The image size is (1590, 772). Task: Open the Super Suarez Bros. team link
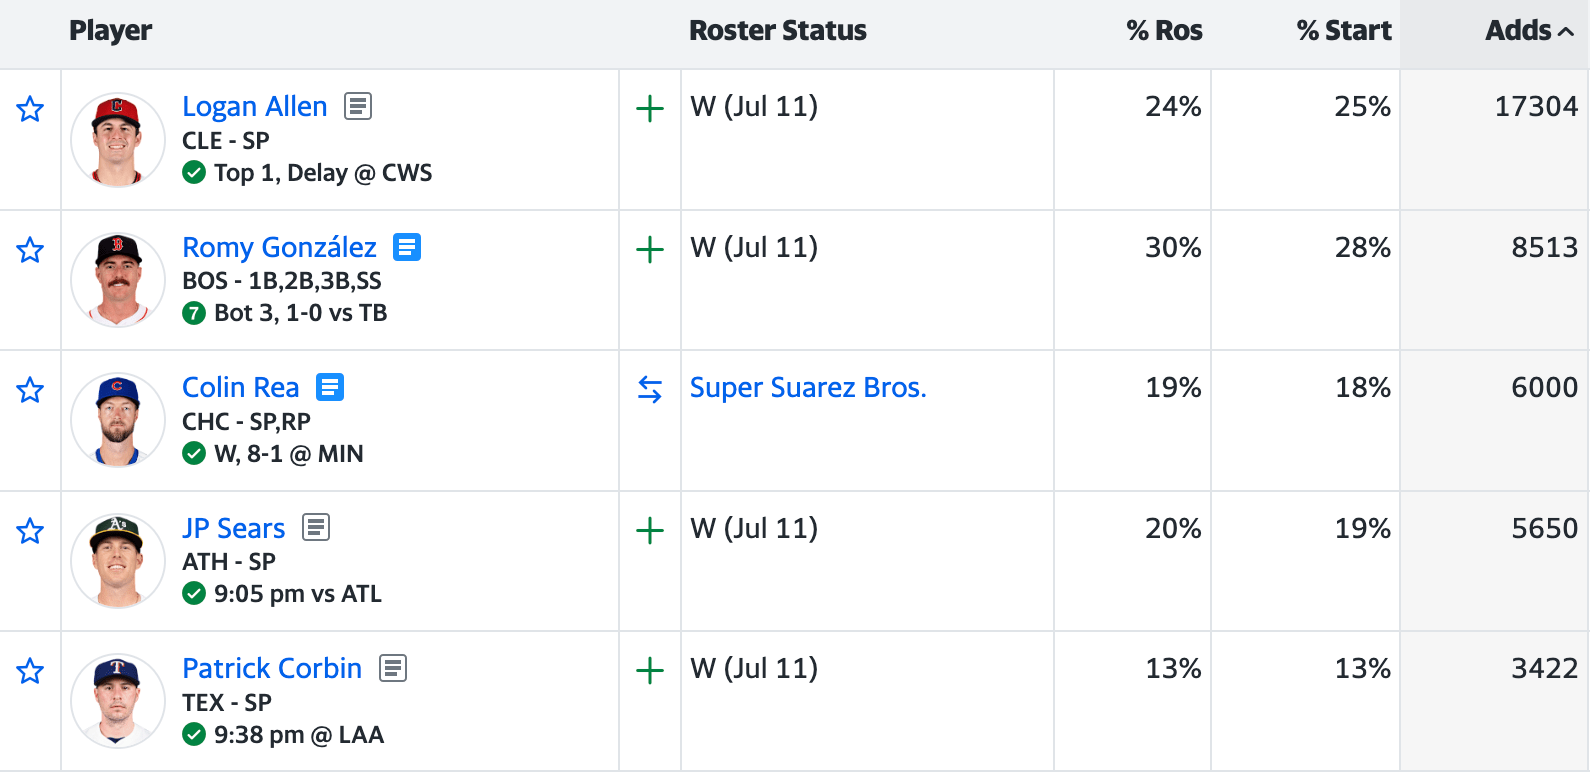click(x=808, y=388)
